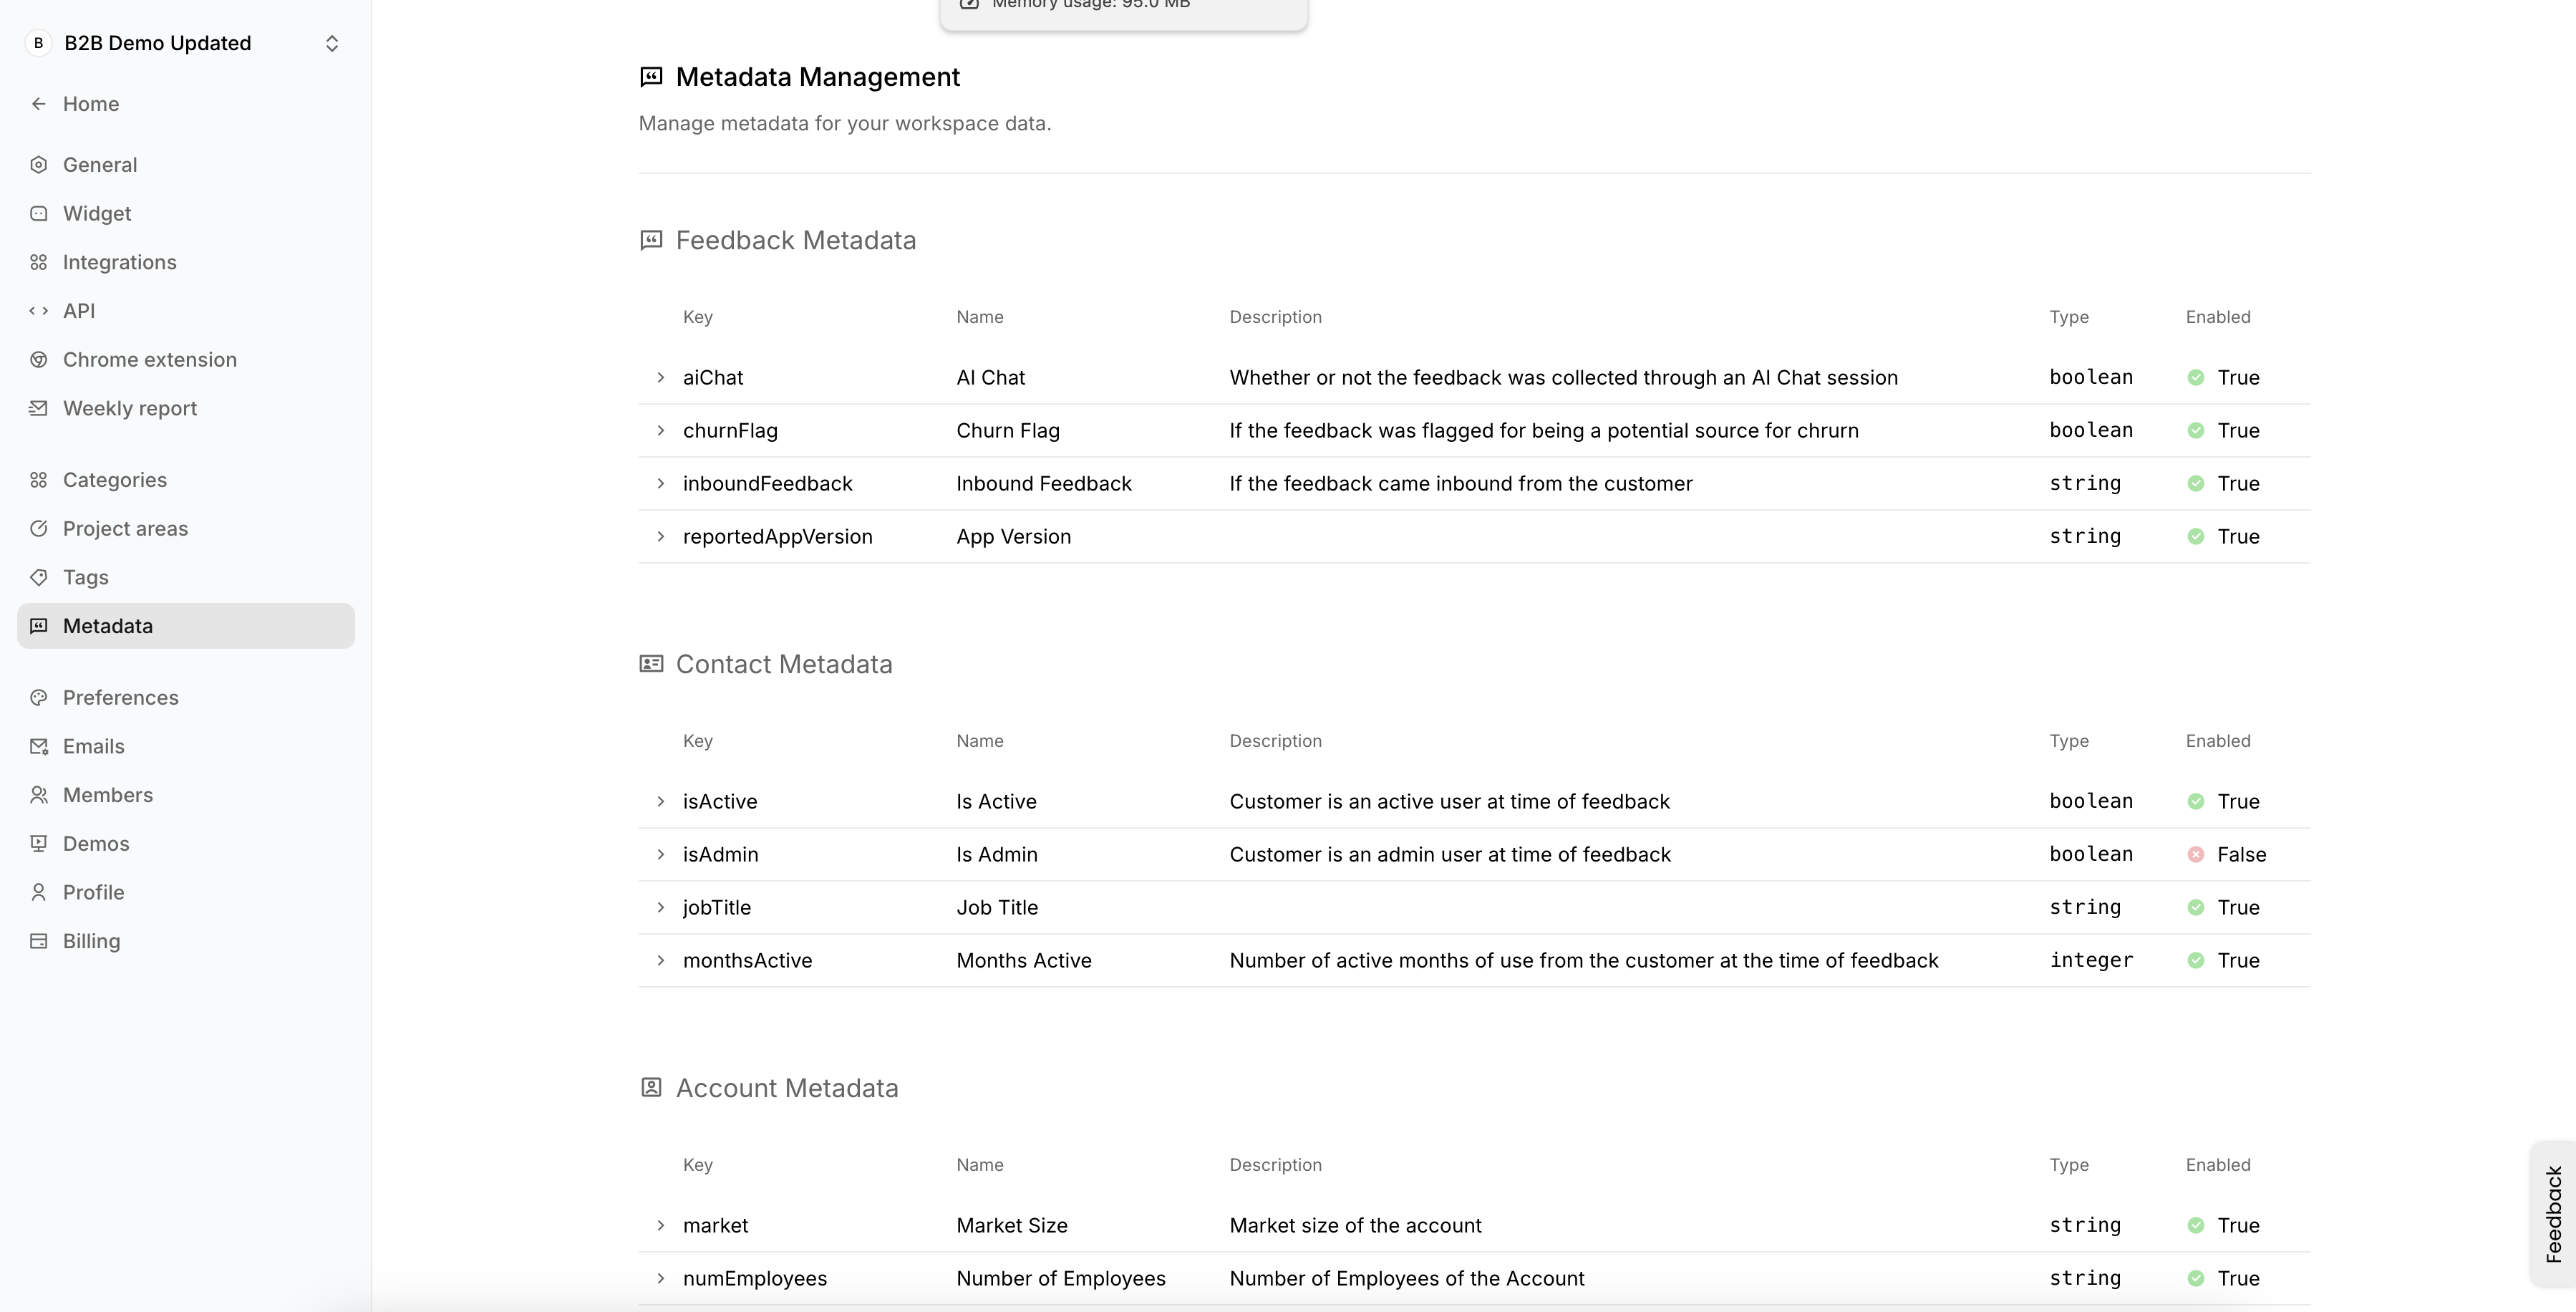Click the aiChat green True enabled indicator
The height and width of the screenshot is (1312, 2576).
[x=2195, y=378]
